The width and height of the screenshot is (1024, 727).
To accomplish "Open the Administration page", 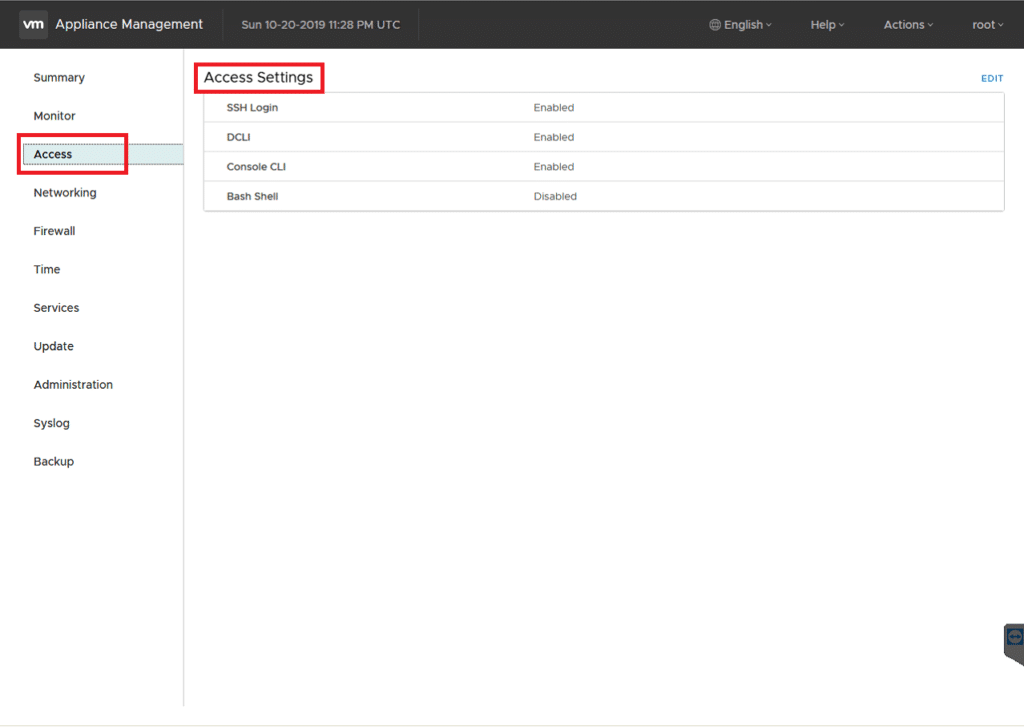I will [73, 385].
